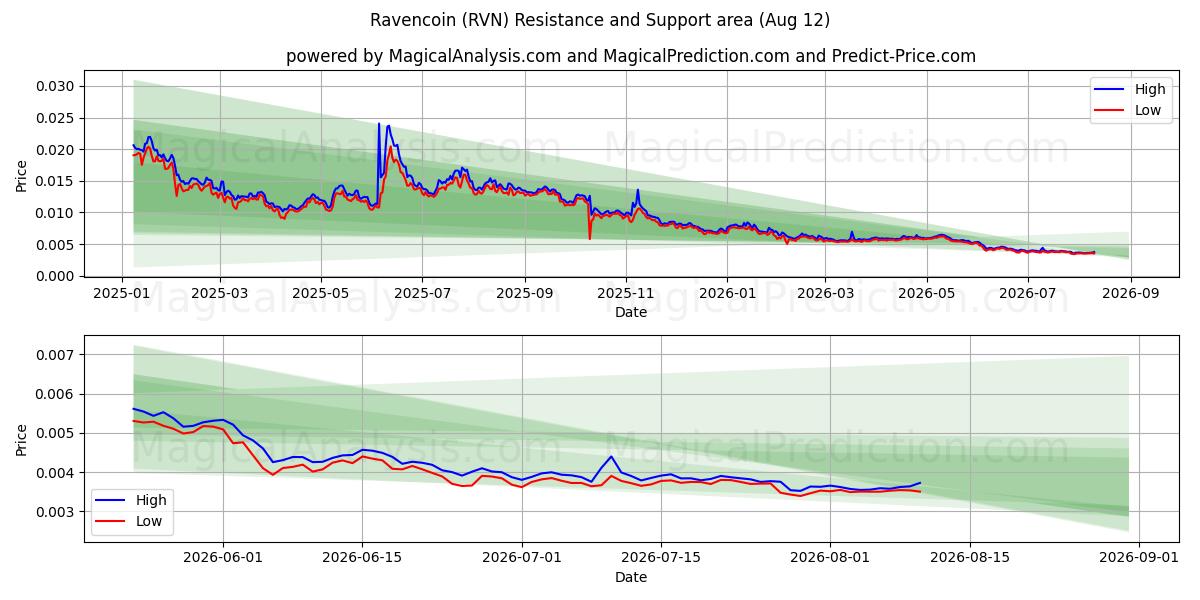Click the '2025-01' x-axis label on the top chart

[x=122, y=295]
